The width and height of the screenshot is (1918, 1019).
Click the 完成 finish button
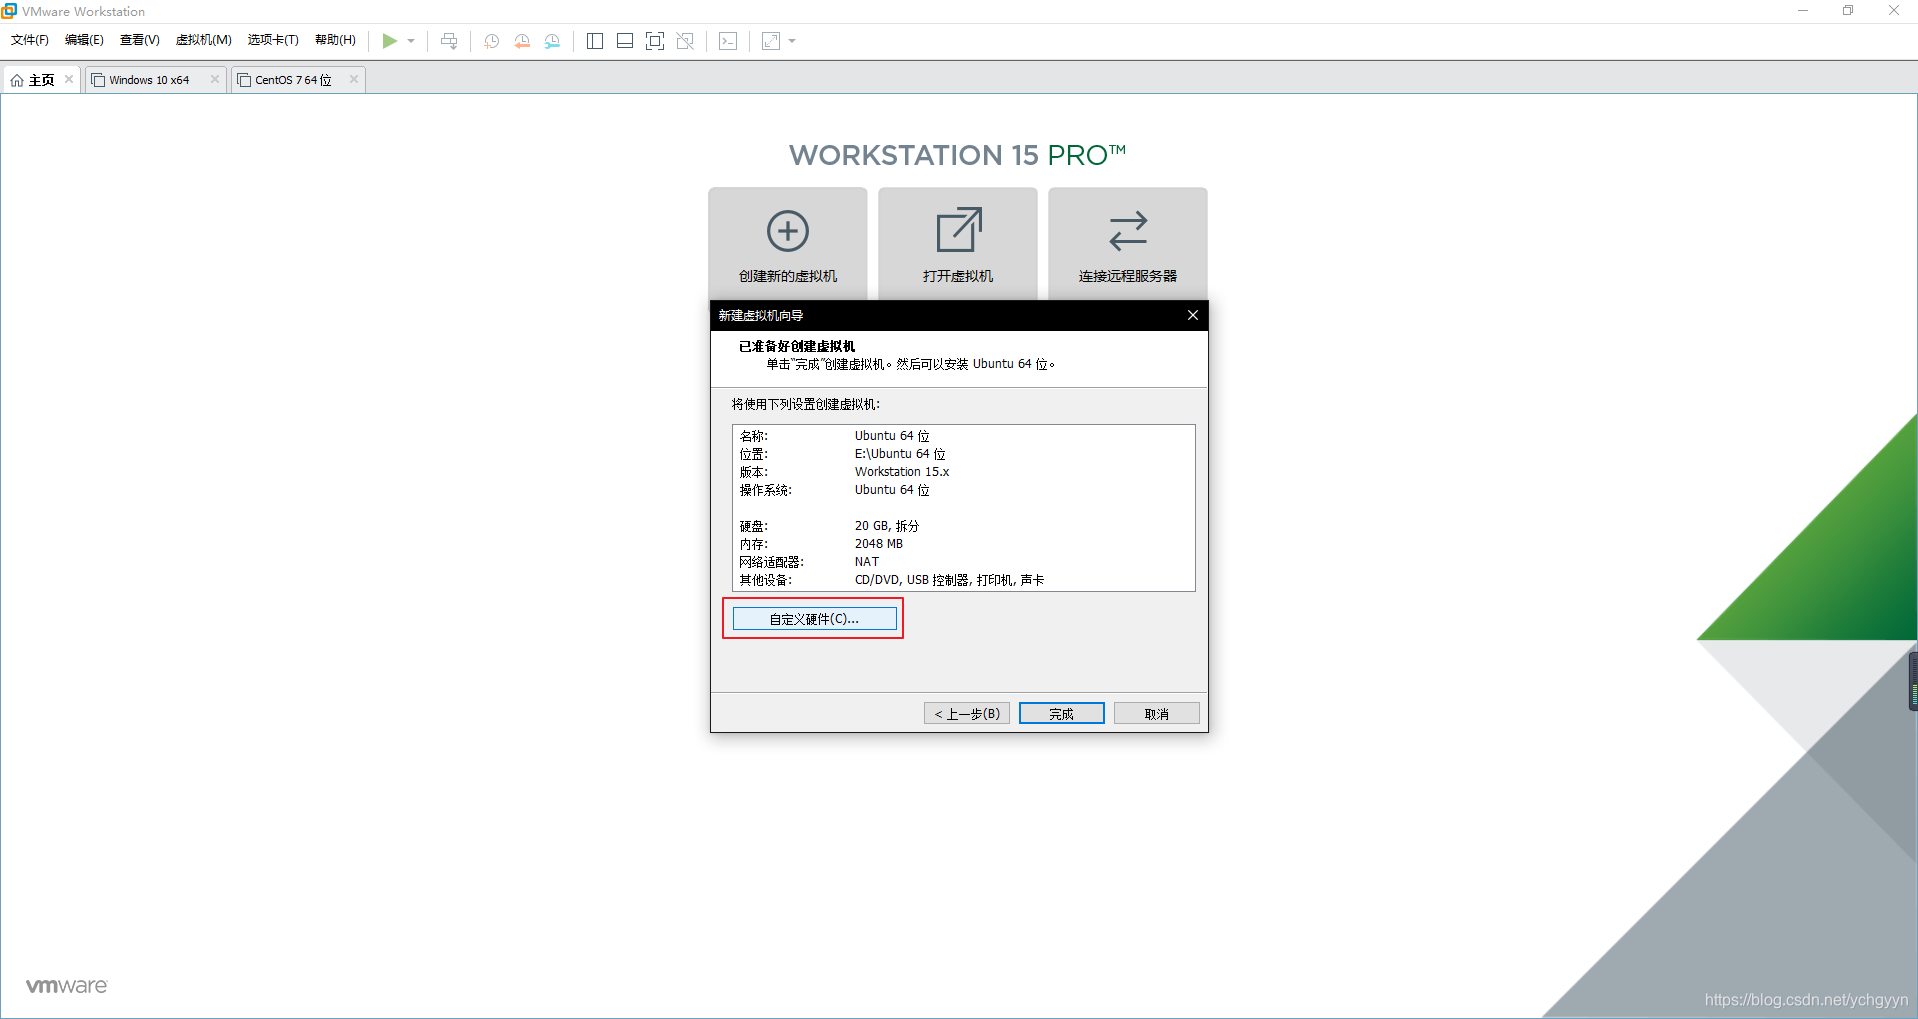point(1062,713)
